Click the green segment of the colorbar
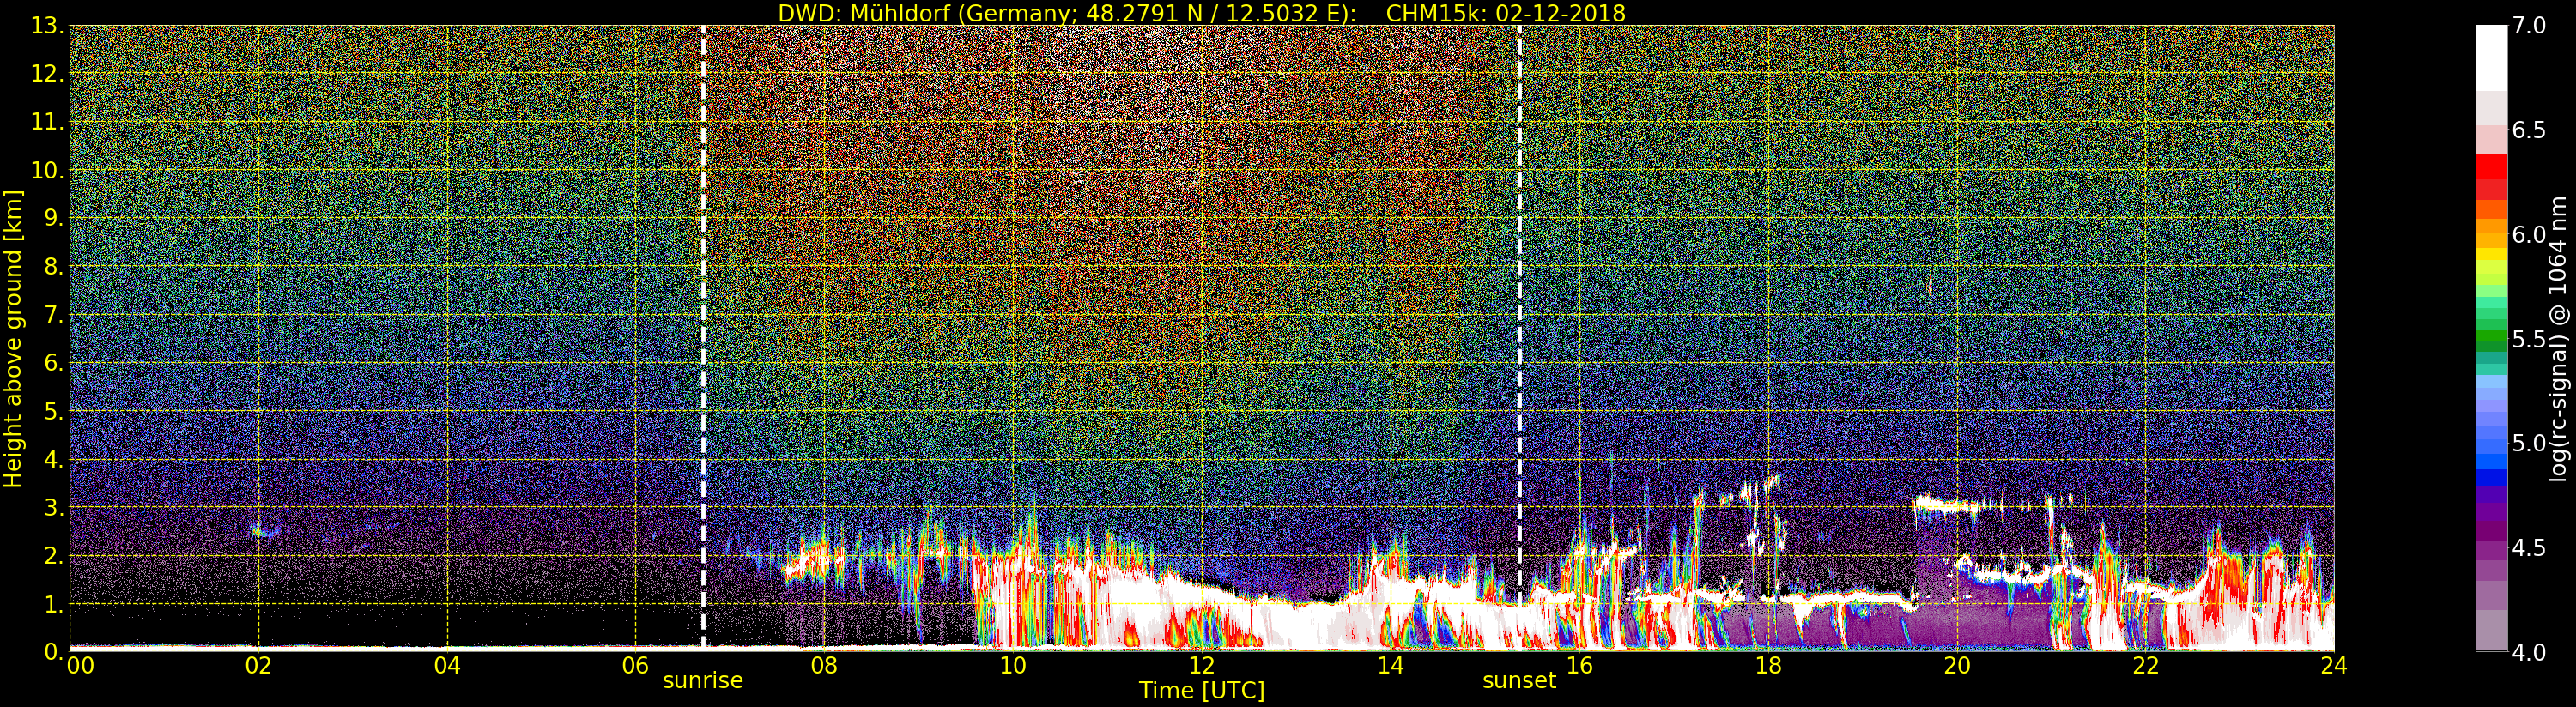 2491,335
